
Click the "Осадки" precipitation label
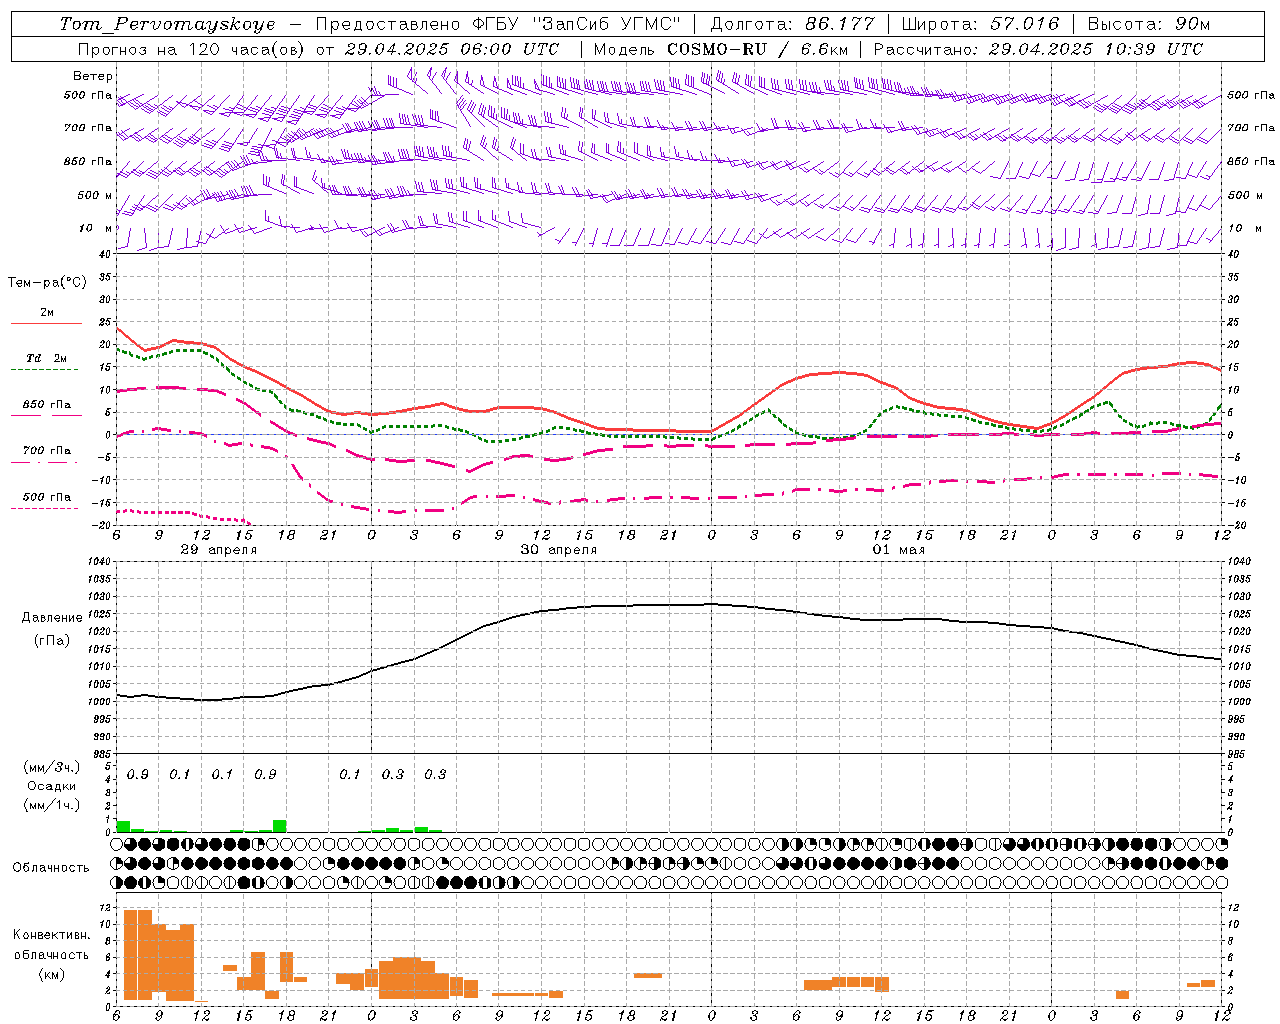coord(52,786)
